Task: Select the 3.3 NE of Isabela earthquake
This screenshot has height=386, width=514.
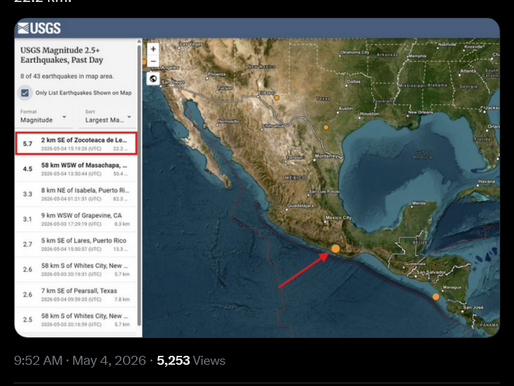Action: (x=76, y=194)
